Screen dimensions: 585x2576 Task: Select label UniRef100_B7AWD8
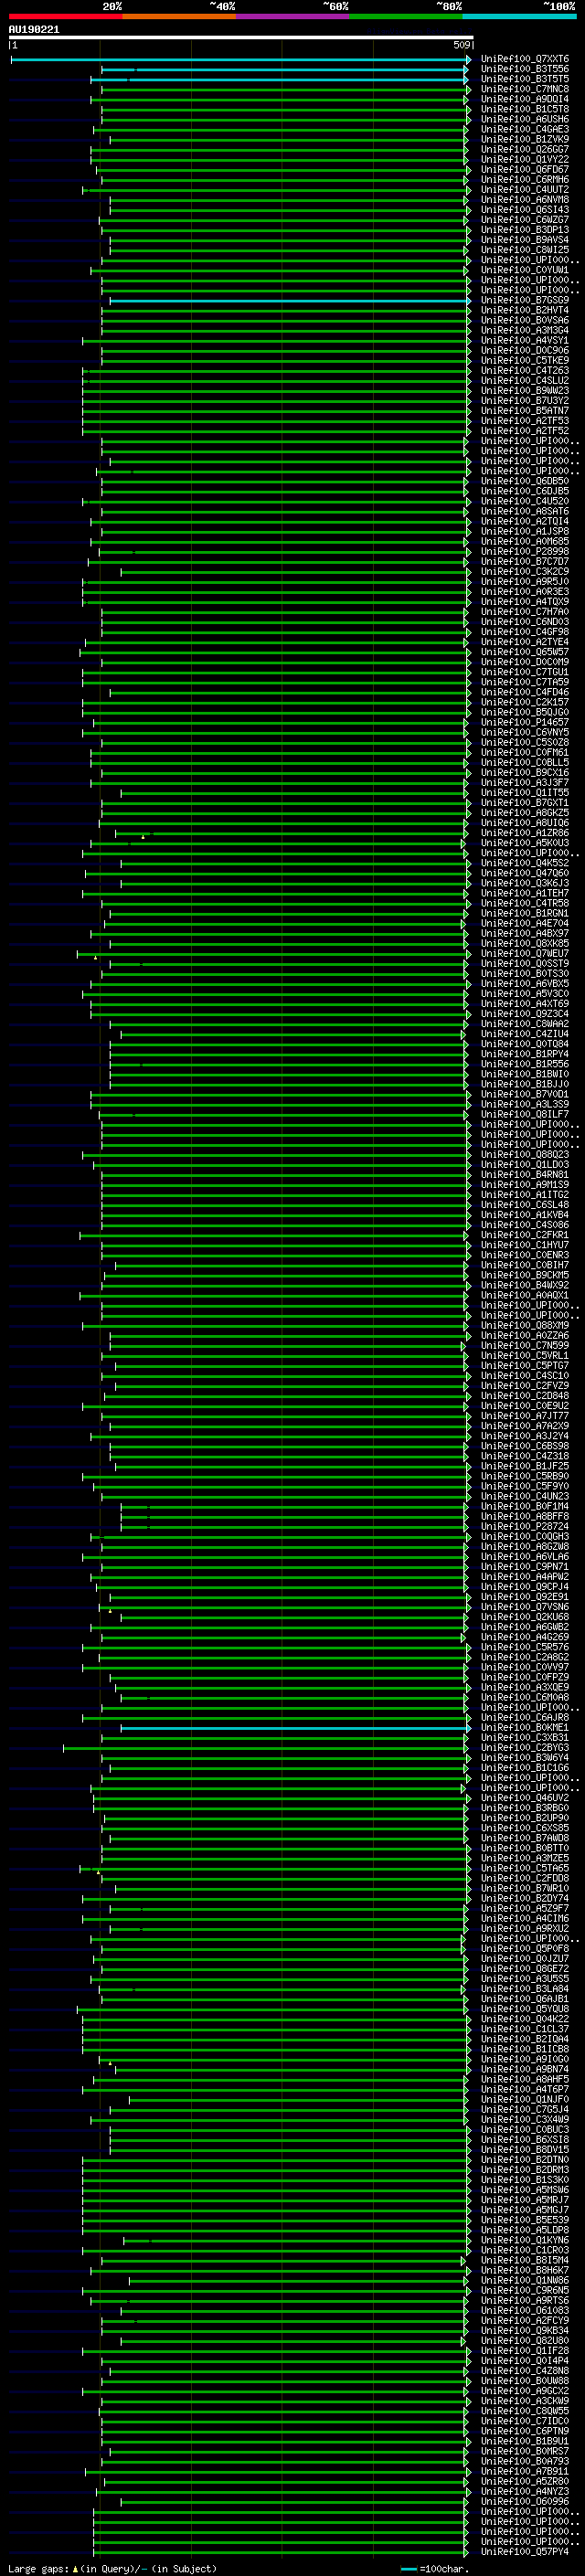coord(525,1838)
